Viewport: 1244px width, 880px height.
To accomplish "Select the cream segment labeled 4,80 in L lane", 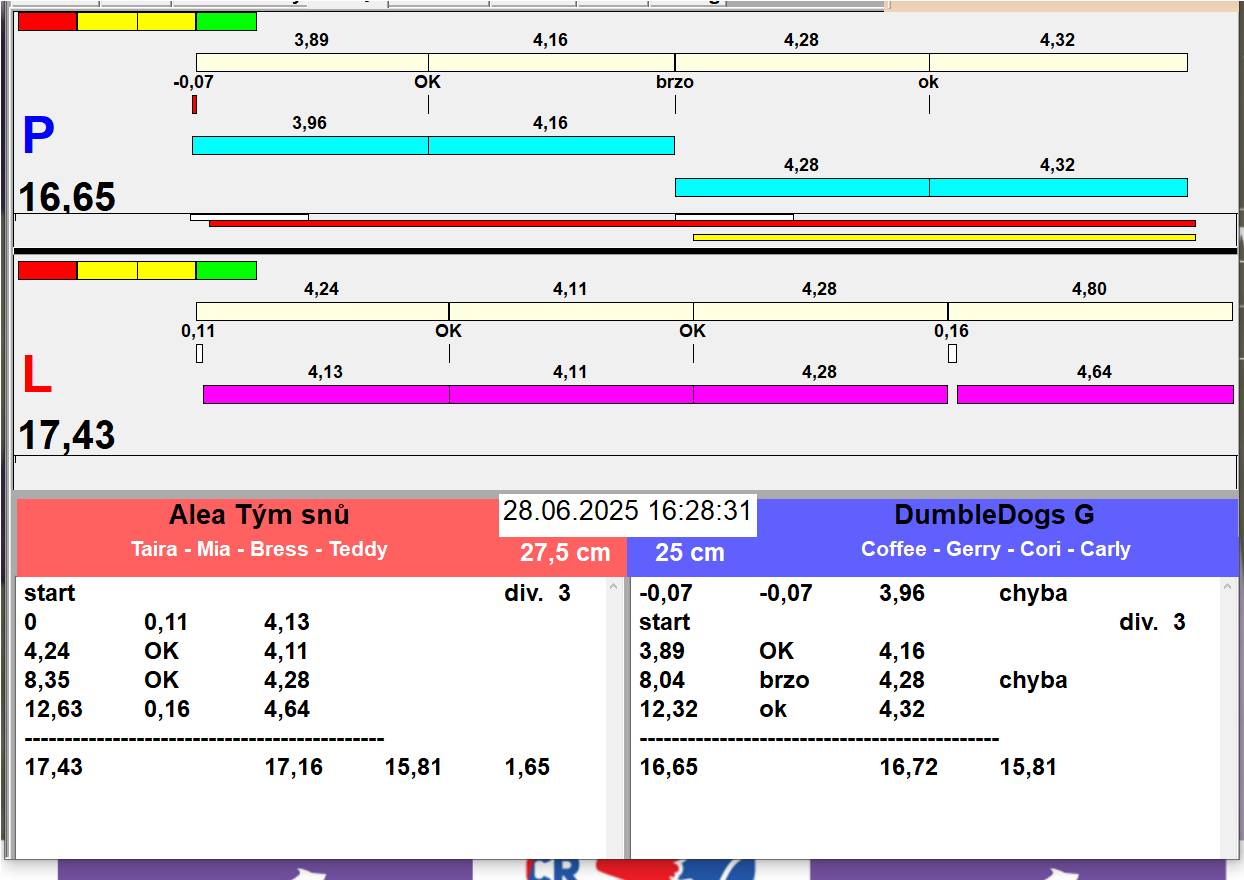I will (1090, 311).
